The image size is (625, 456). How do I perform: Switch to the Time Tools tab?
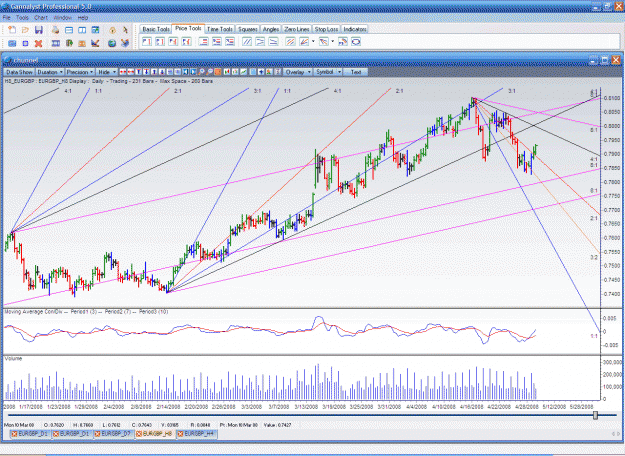pyautogui.click(x=220, y=29)
